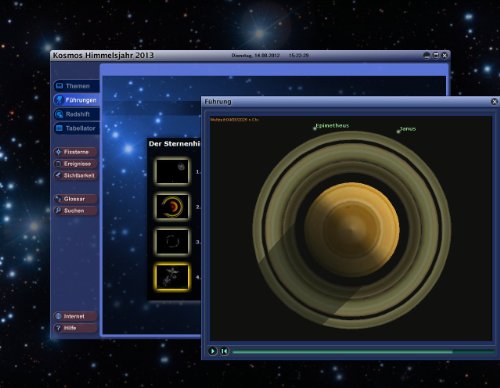Click the green tour progress bar
Viewport: 500px width, 388px height.
coord(363,352)
